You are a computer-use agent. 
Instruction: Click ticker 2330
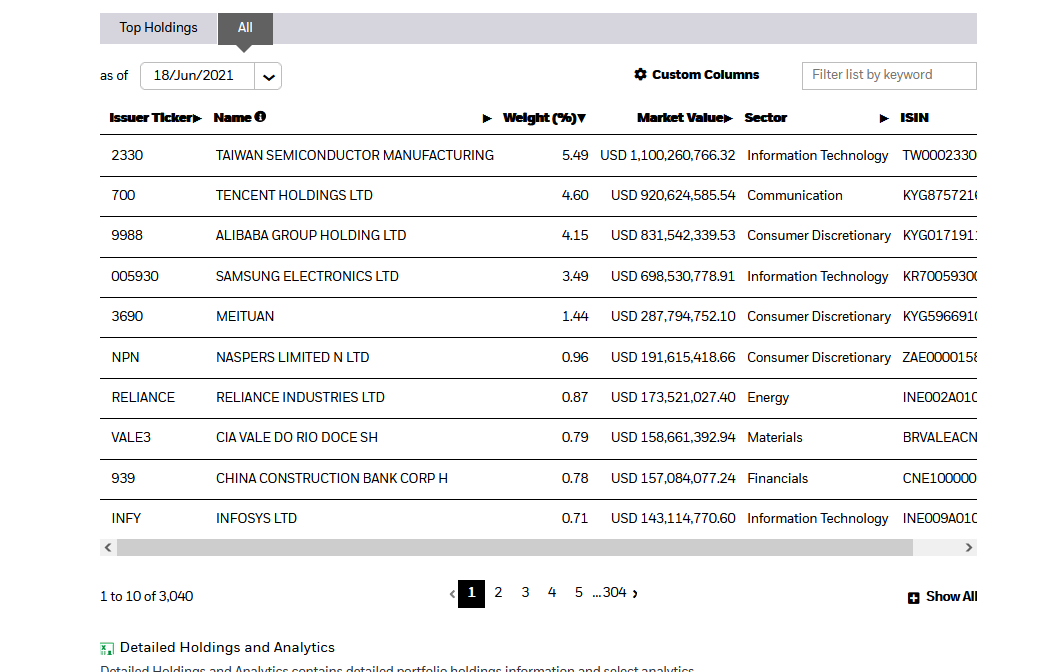(127, 155)
